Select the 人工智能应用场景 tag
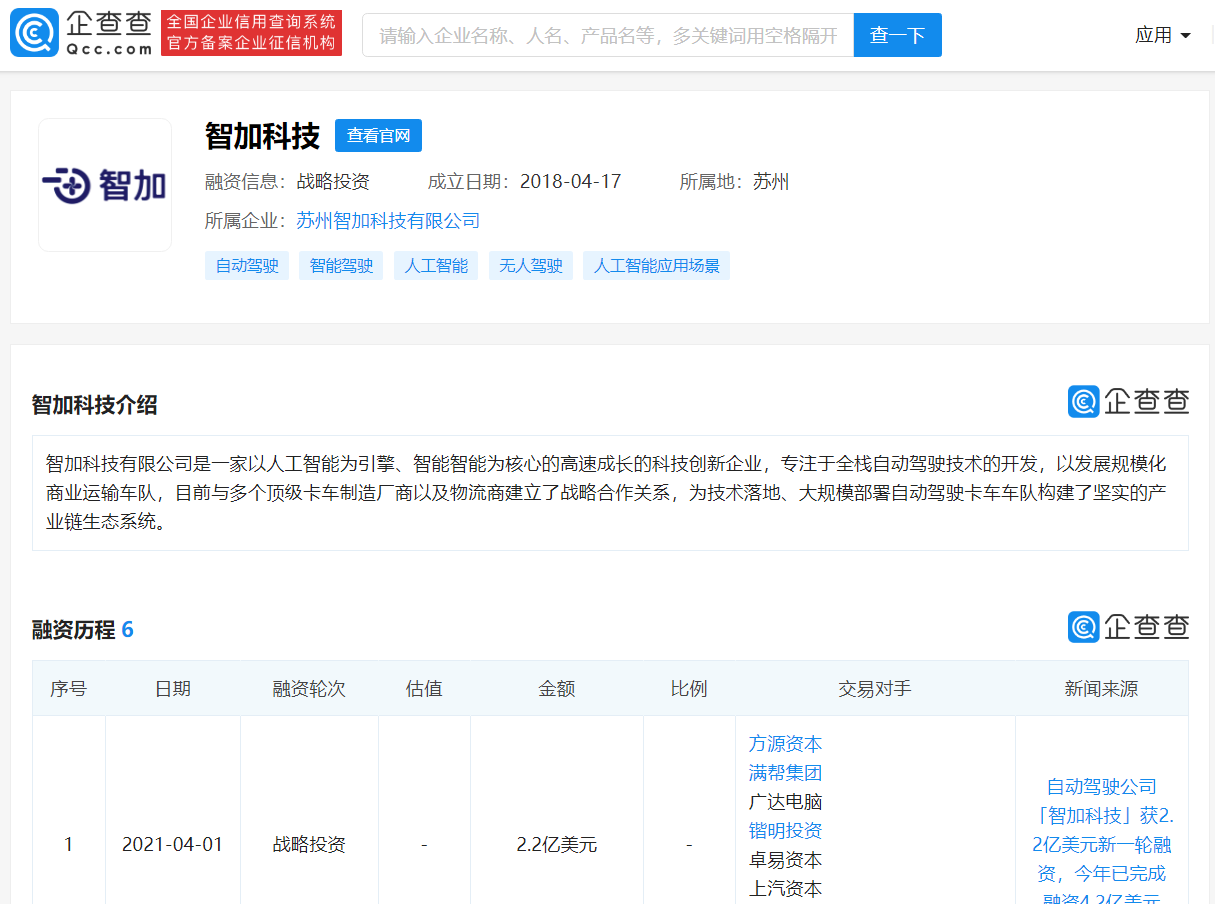The height and width of the screenshot is (904, 1215). 655,265
